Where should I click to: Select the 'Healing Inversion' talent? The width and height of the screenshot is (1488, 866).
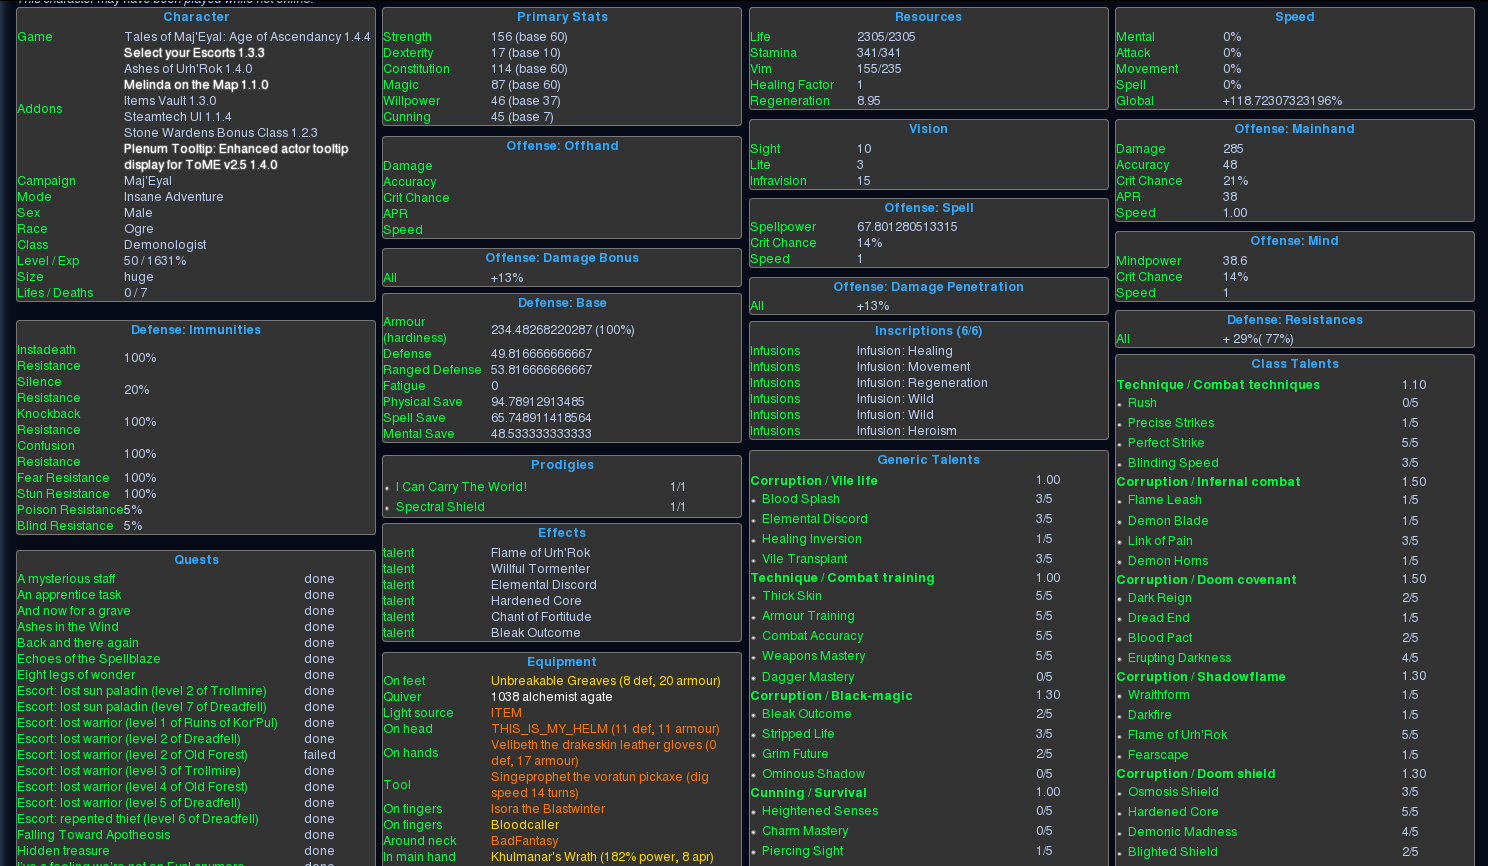[812, 539]
